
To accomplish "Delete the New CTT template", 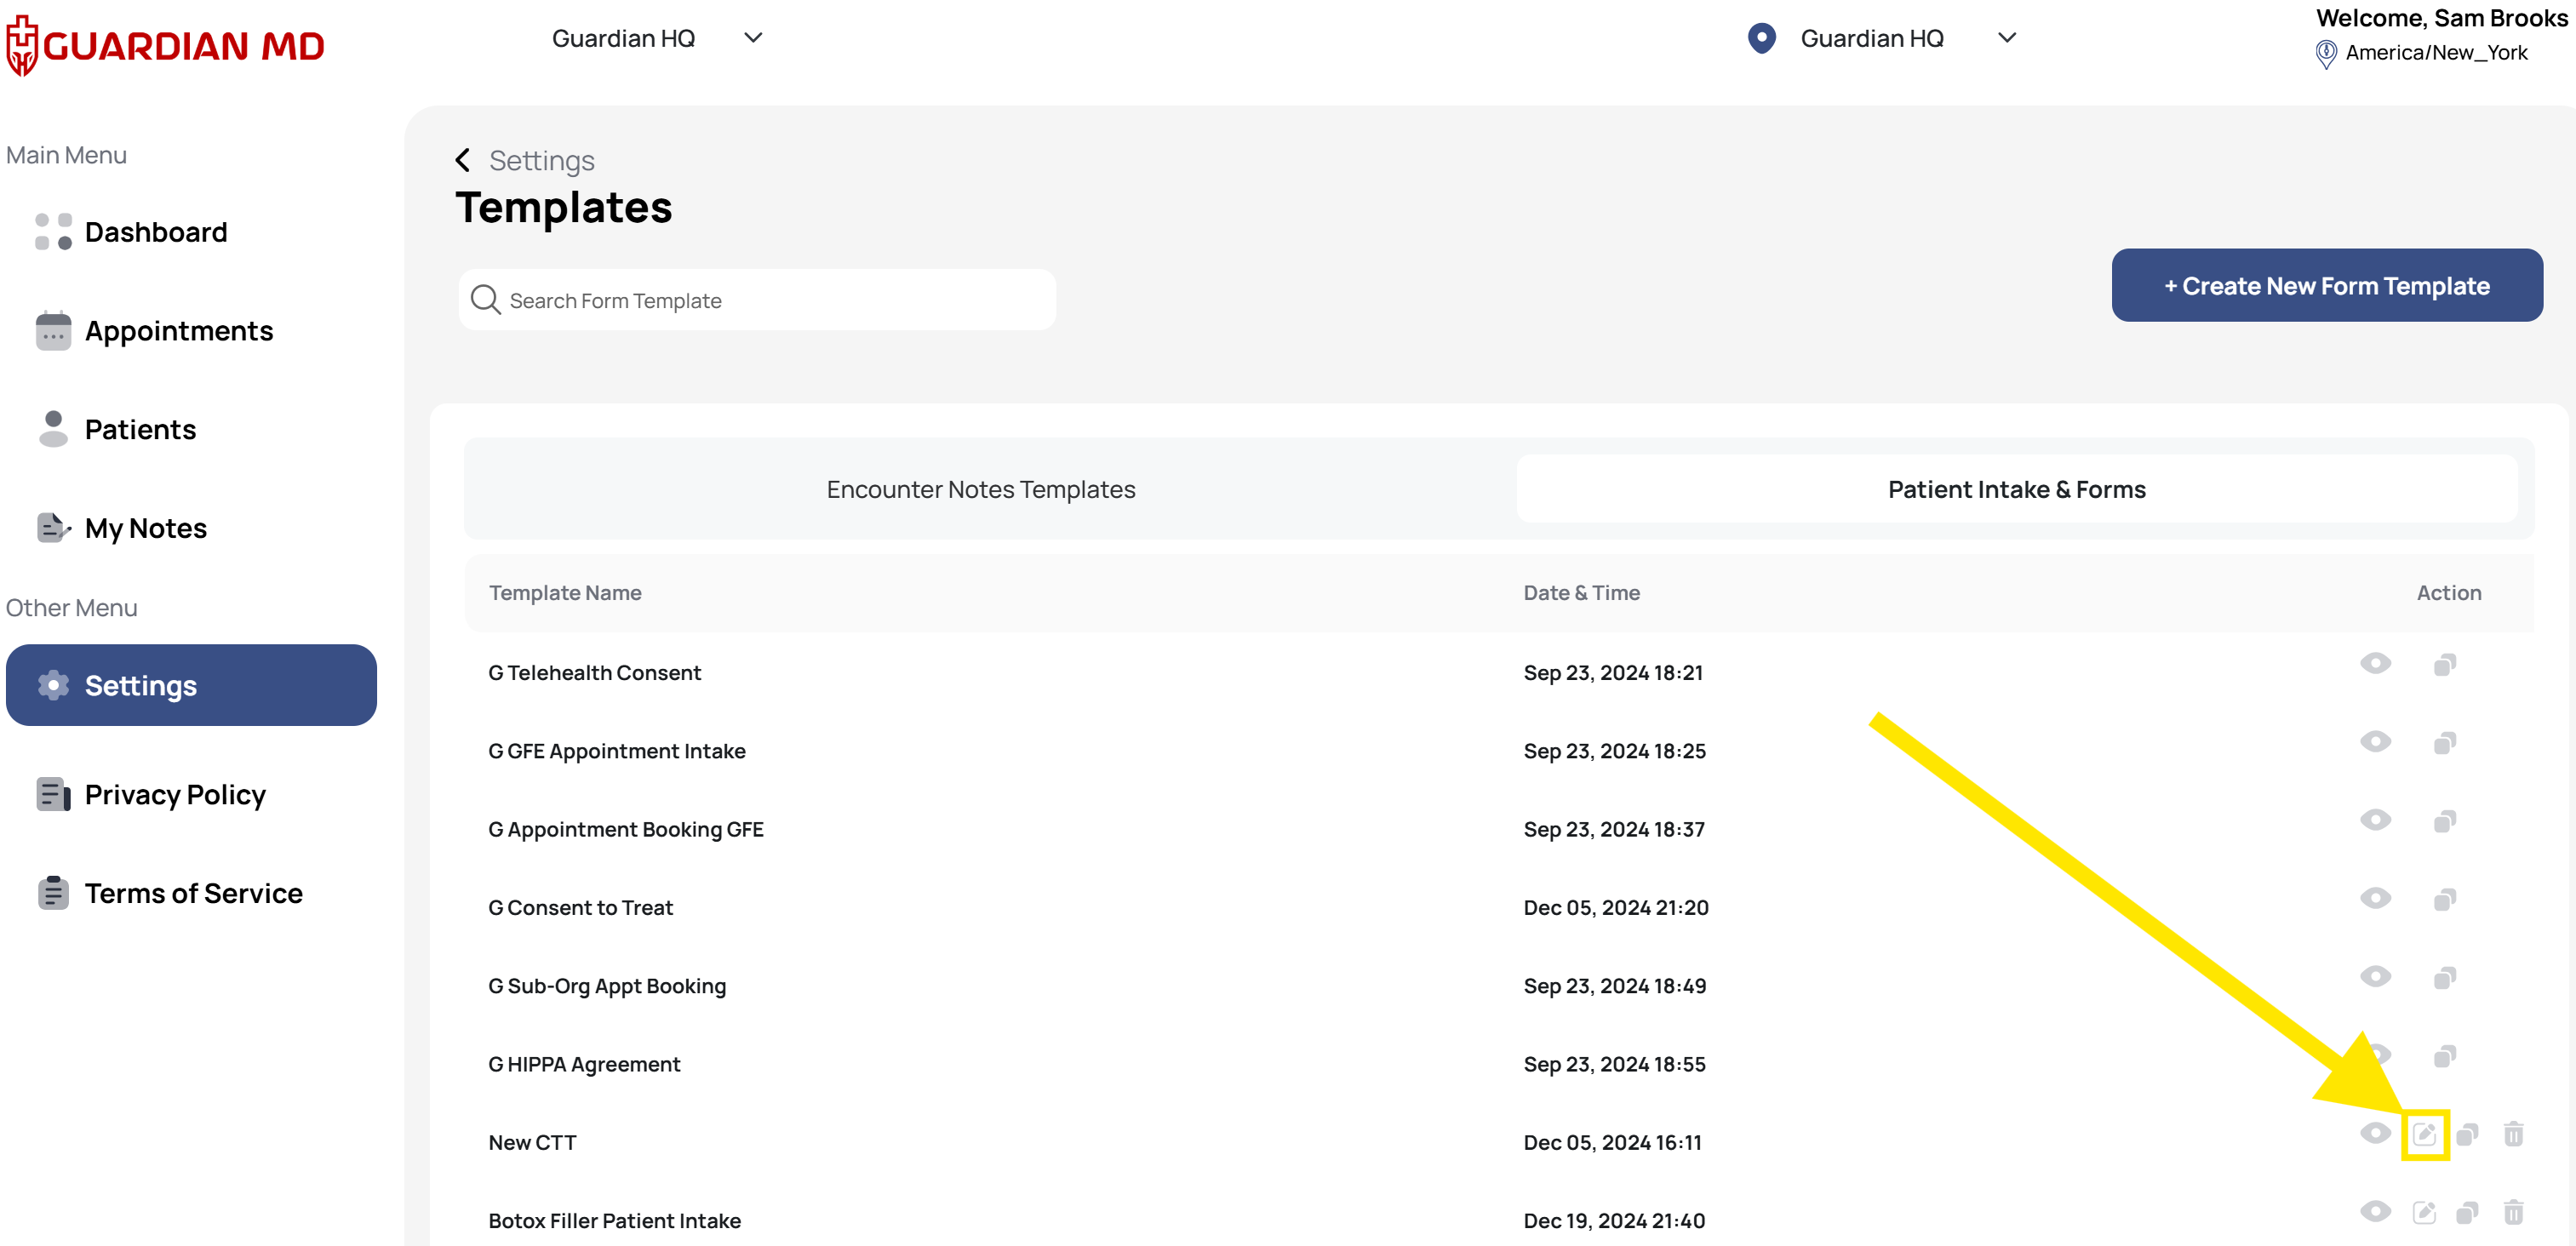I will (x=2513, y=1134).
